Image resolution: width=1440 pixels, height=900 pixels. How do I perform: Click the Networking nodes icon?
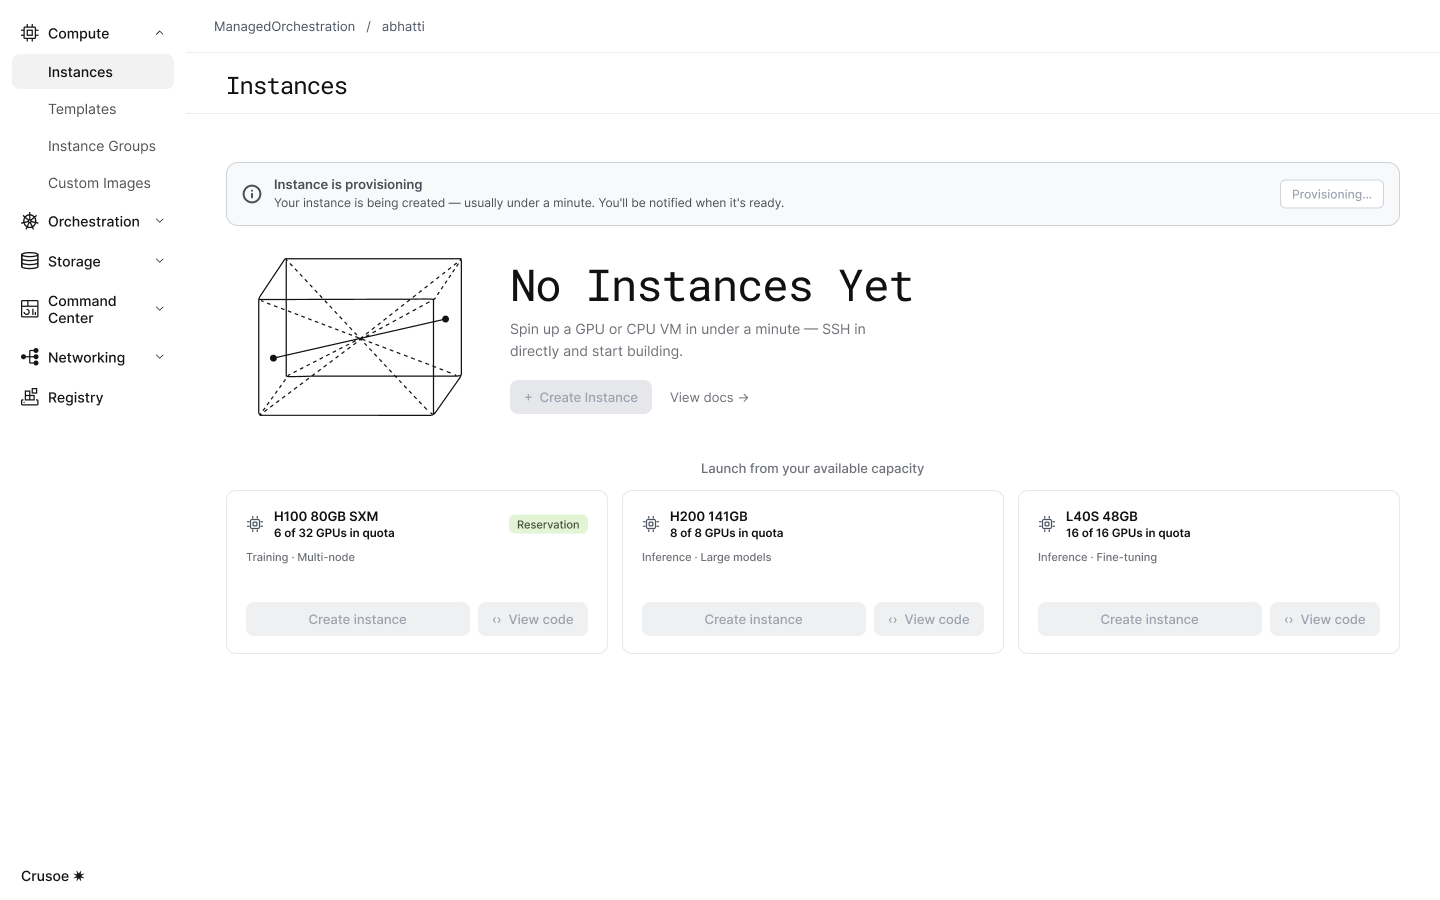tap(30, 357)
